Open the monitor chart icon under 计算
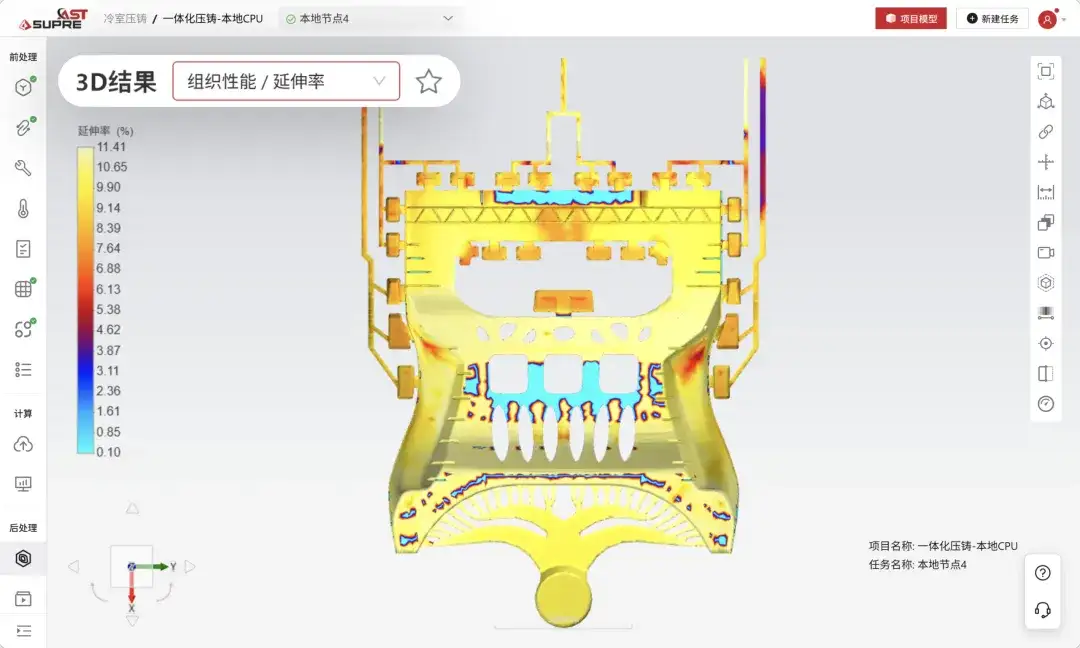 point(23,484)
